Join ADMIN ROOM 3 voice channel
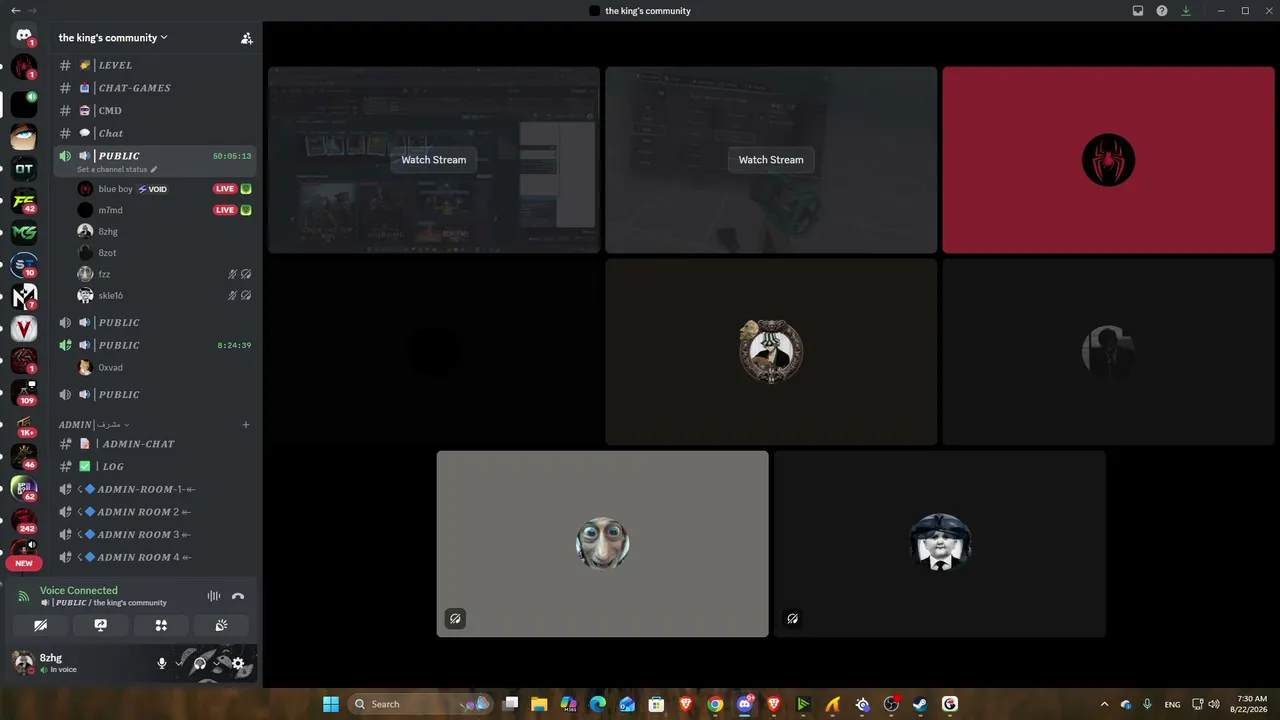This screenshot has height=720, width=1280. pos(155,535)
